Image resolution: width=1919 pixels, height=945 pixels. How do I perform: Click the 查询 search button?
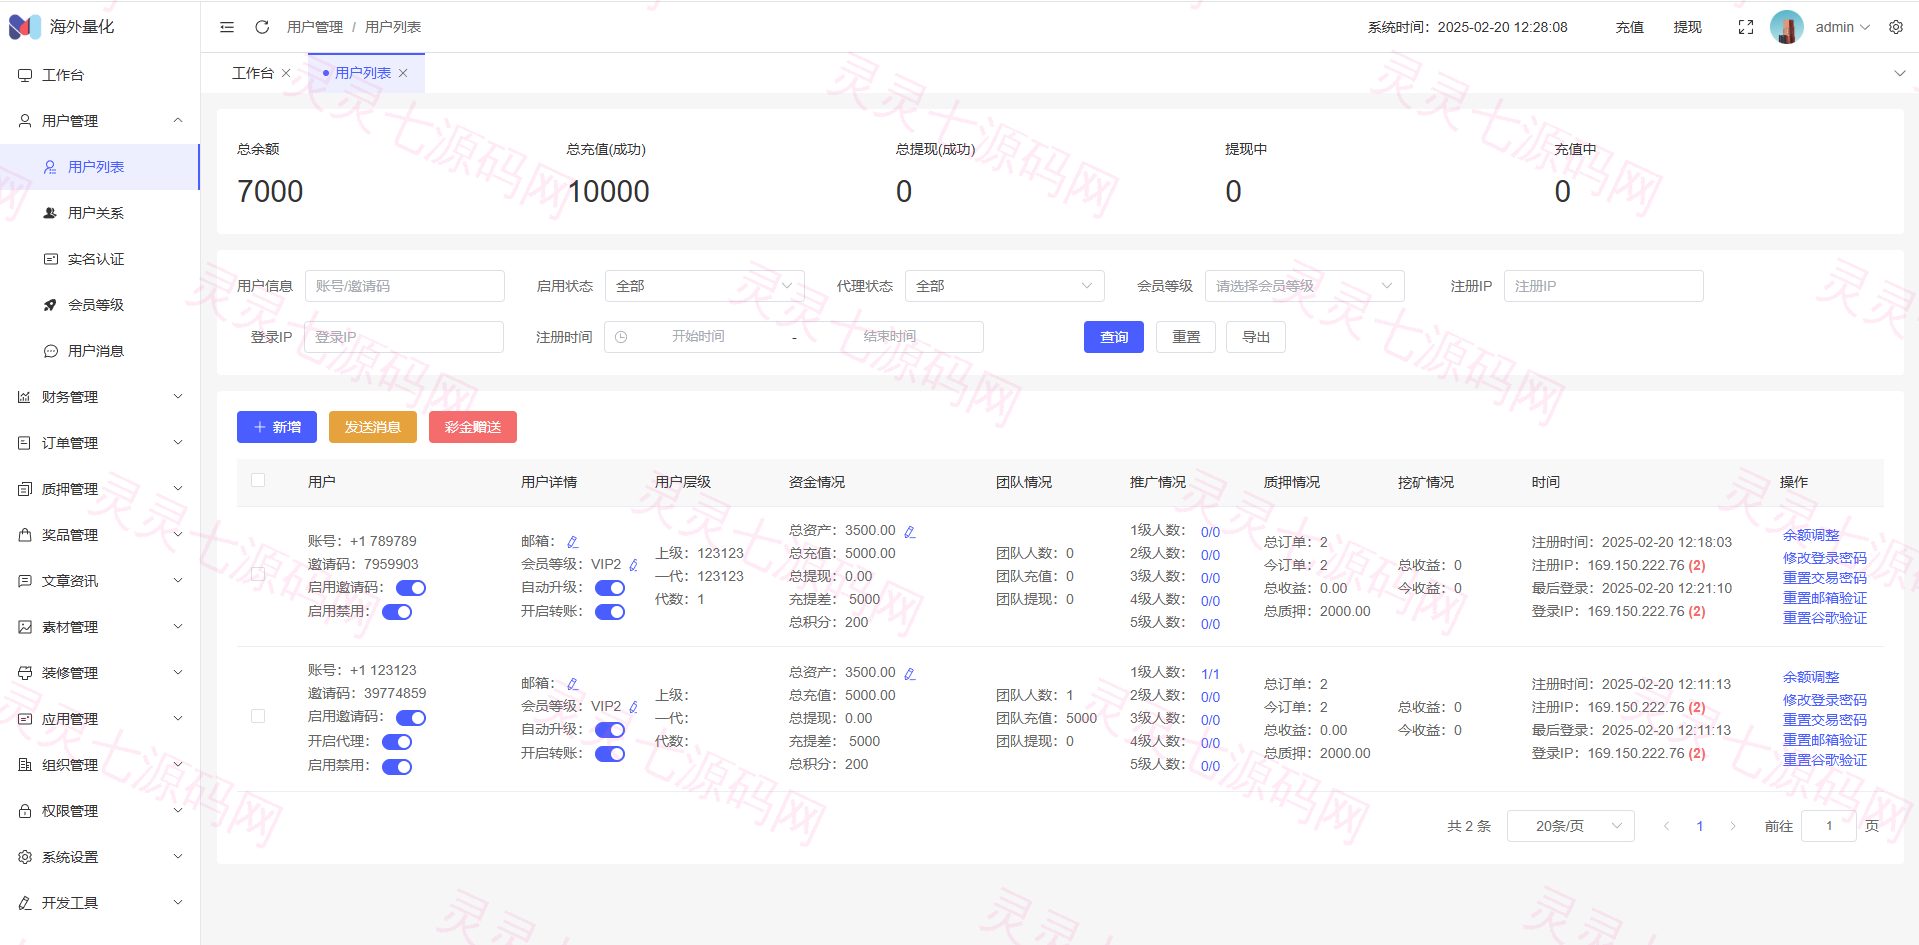tap(1114, 337)
